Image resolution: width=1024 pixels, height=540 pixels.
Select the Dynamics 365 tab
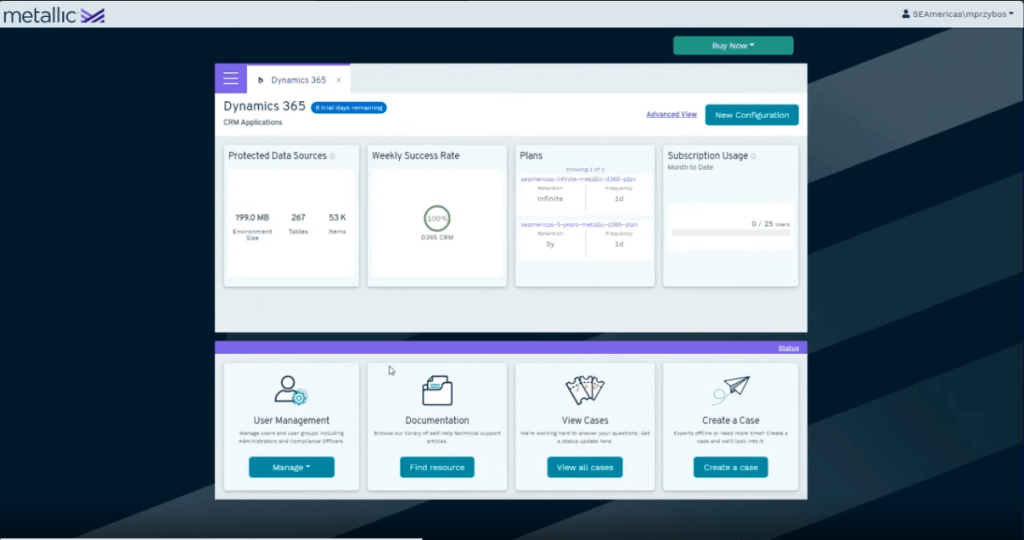[x=298, y=80]
